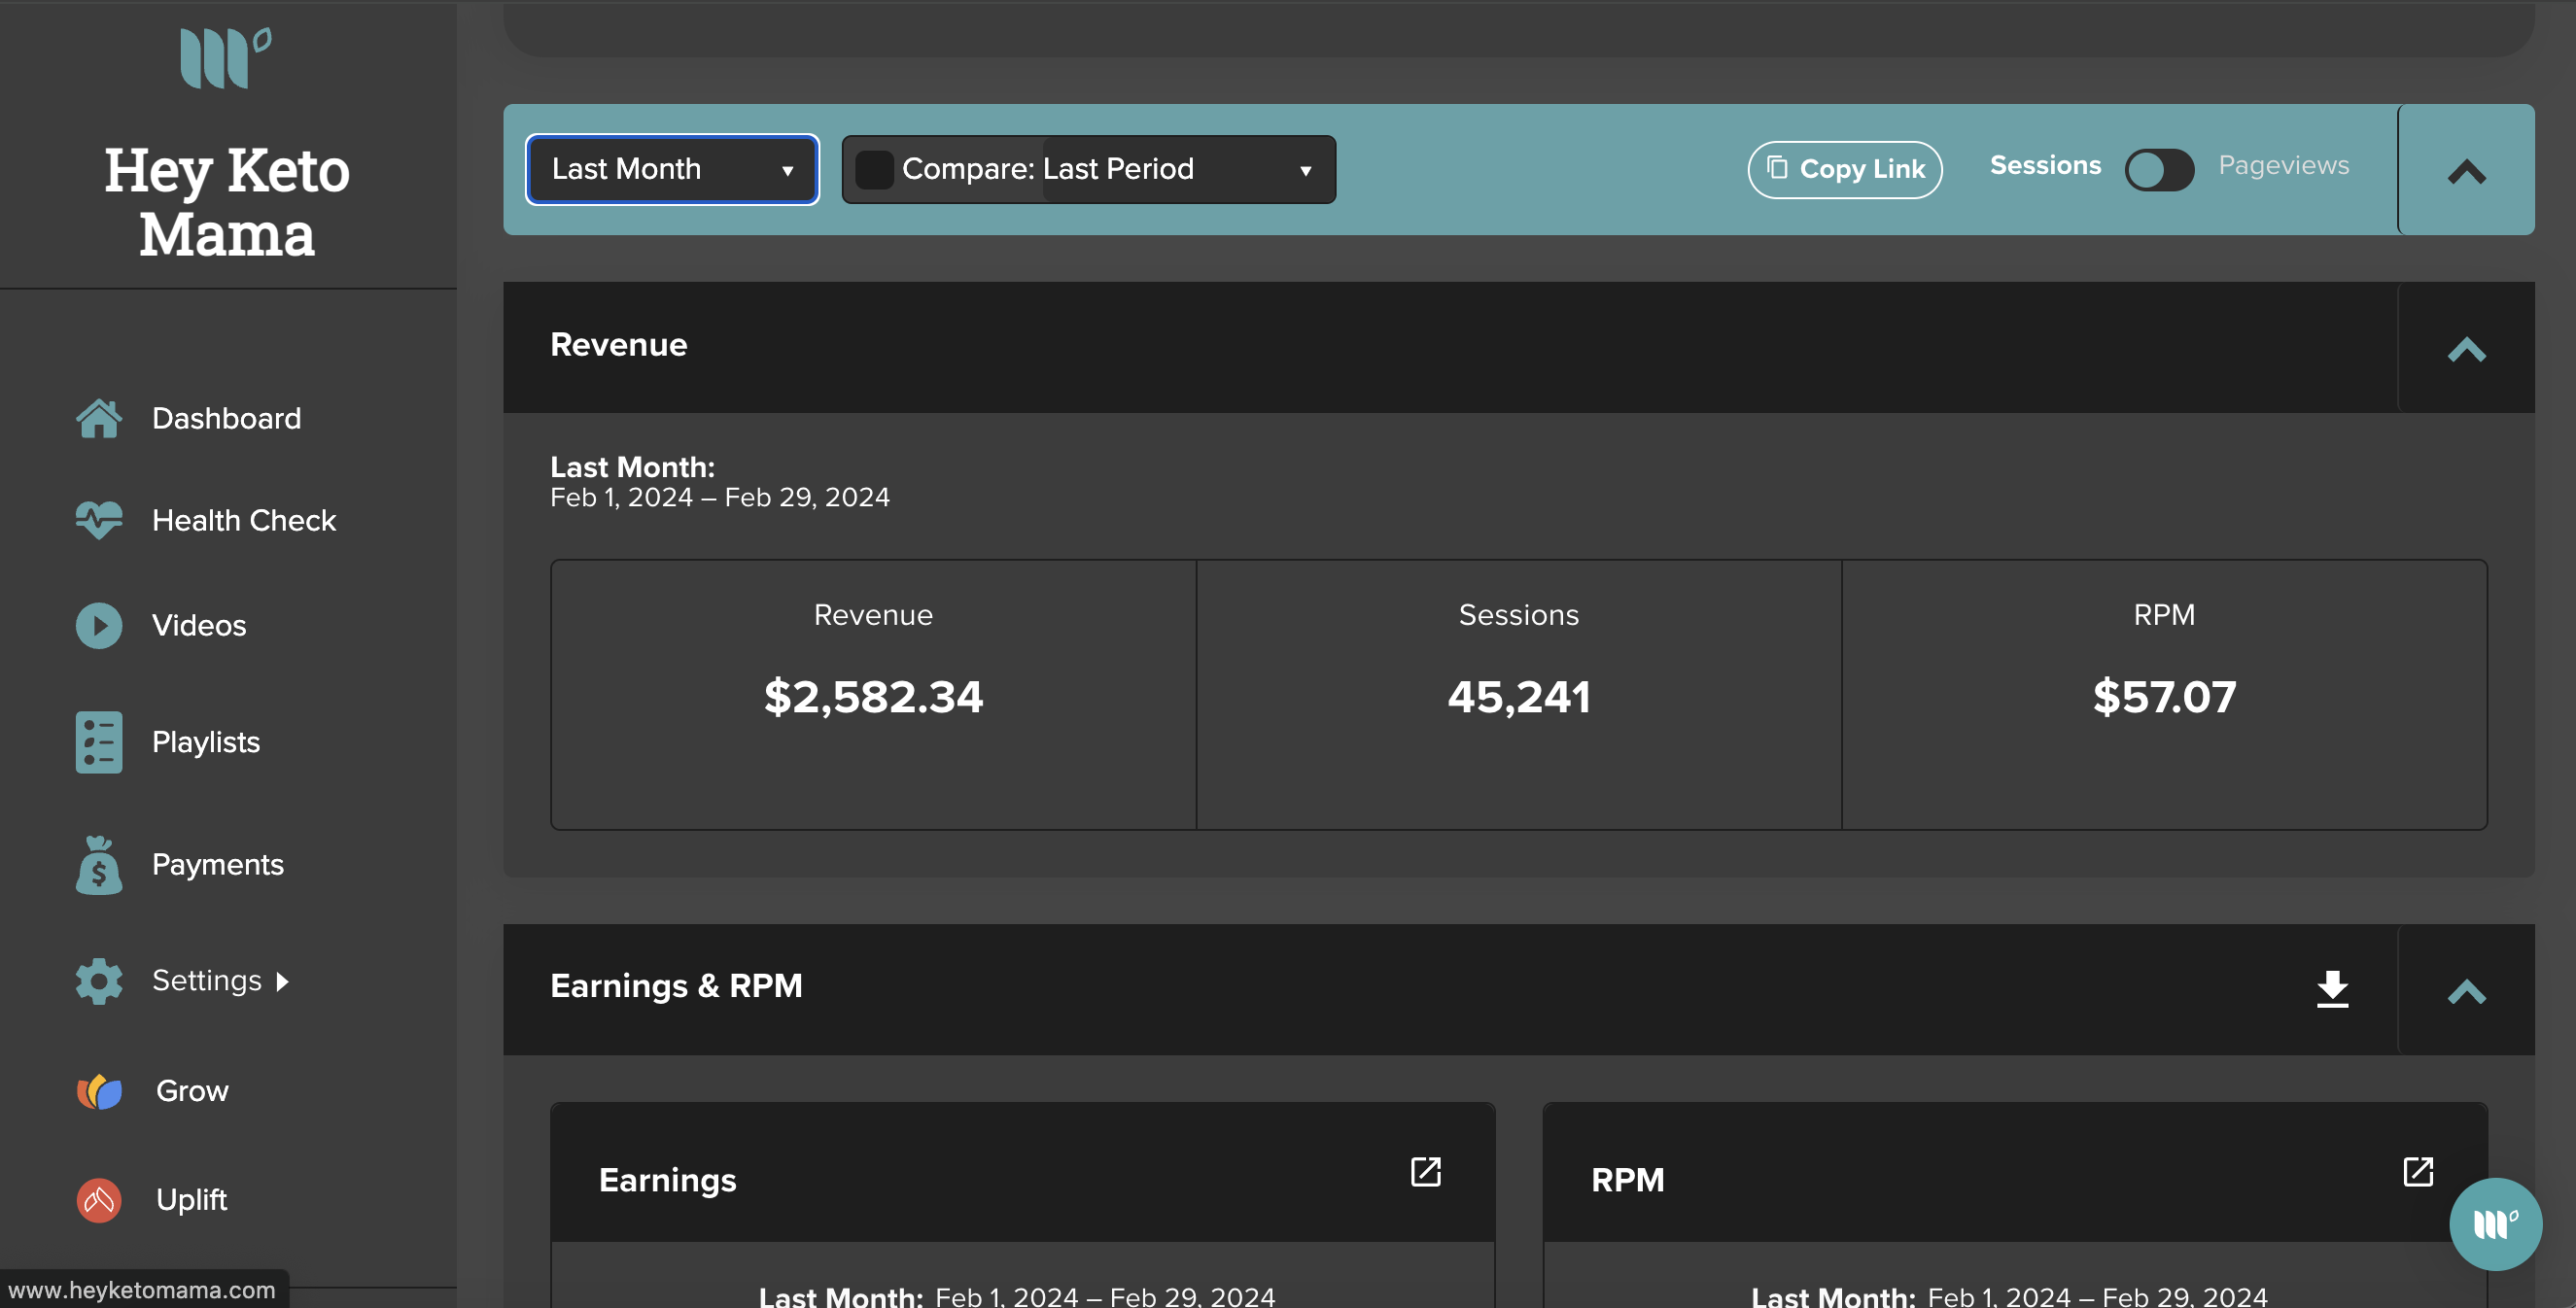Select the Pageviews label
This screenshot has width=2576, height=1308.
[2283, 165]
